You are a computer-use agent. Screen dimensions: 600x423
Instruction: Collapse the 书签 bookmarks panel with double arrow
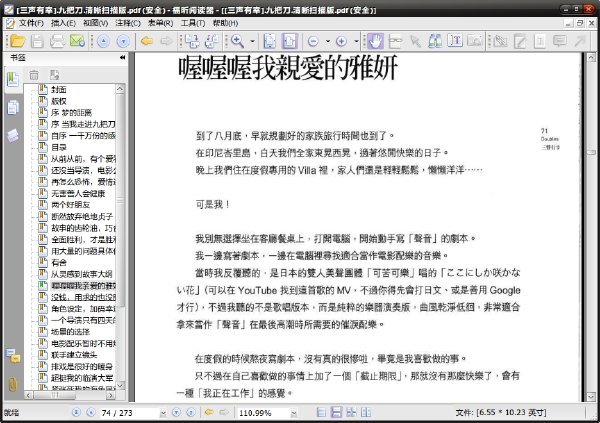[x=122, y=58]
